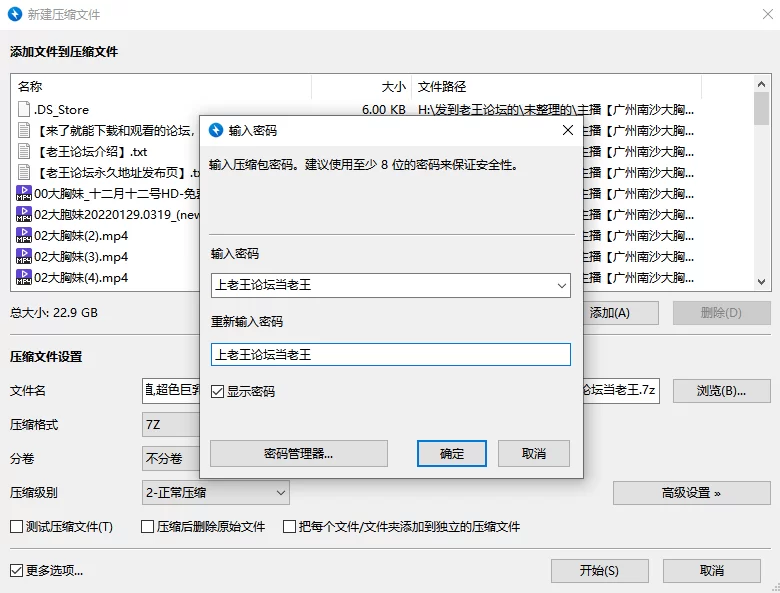Viewport: 780px width, 593px height.
Task: Select MP4 icon of 02大胸妹(4).mp4
Action: tap(24, 277)
